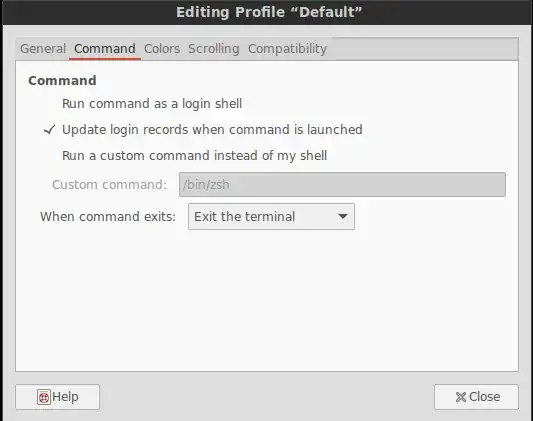This screenshot has width=533, height=421.
Task: Click the Help button
Action: [57, 397]
